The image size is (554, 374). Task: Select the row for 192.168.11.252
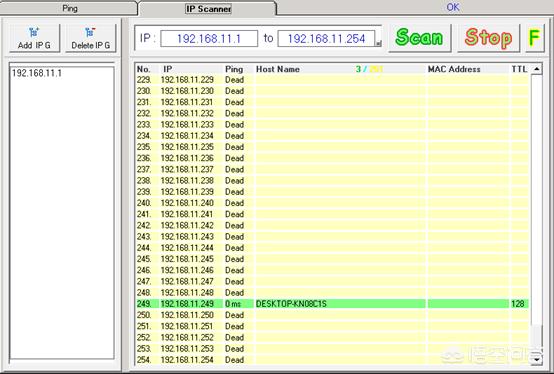click(x=332, y=338)
